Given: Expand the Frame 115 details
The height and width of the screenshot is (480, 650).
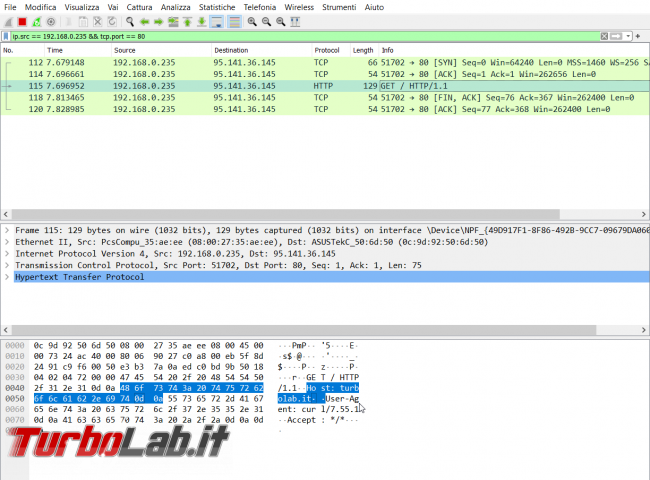Looking at the screenshot, I should coord(7,230).
